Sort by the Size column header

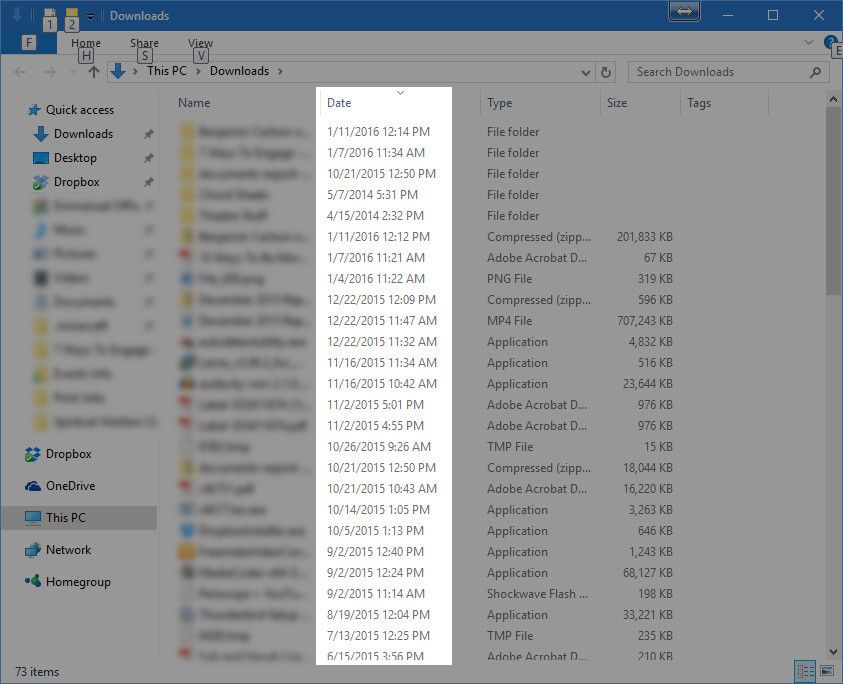pyautogui.click(x=617, y=103)
